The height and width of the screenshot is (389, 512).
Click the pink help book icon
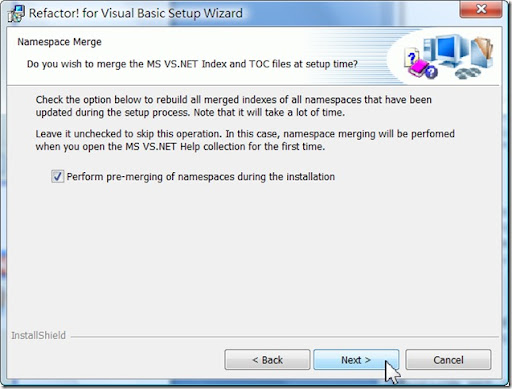pos(417,68)
